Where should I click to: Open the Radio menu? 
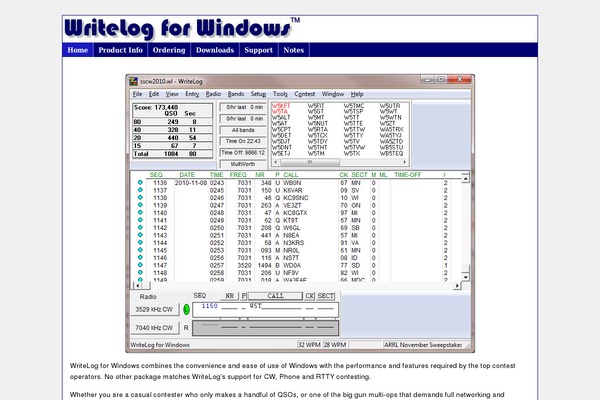click(213, 94)
